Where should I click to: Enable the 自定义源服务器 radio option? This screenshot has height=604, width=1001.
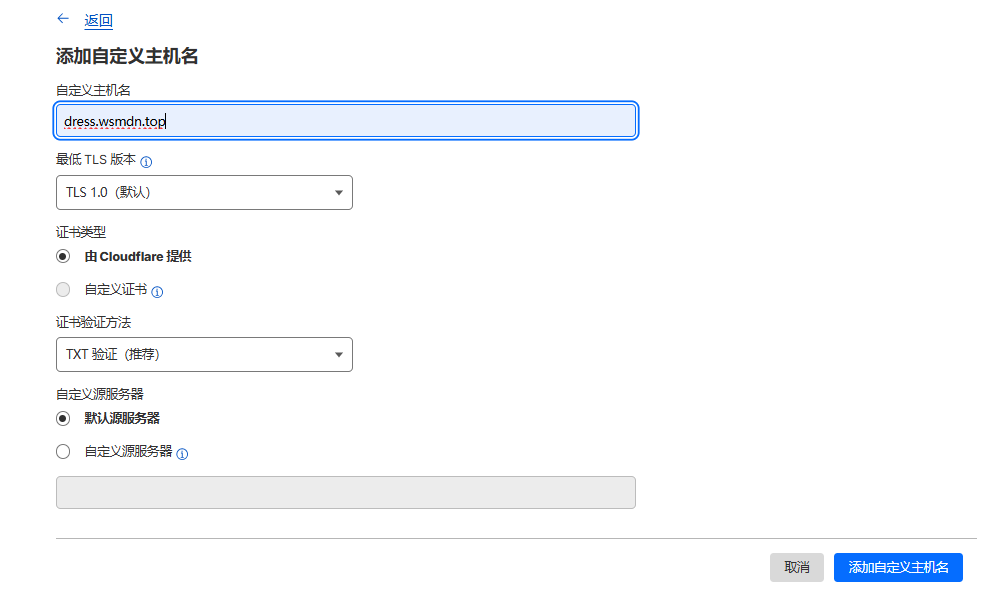click(x=64, y=452)
